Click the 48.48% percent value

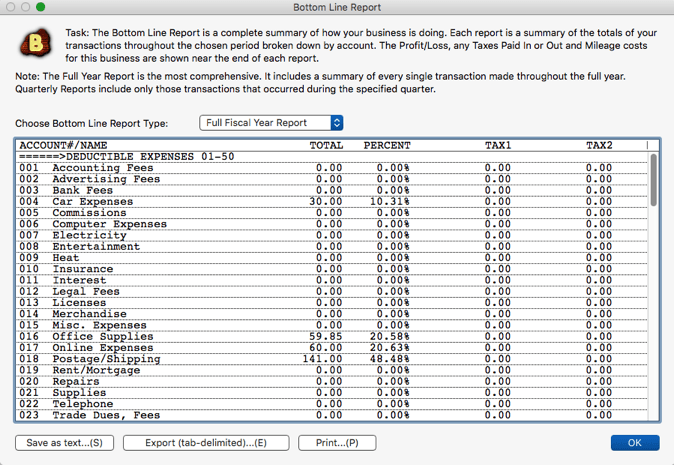click(x=390, y=359)
